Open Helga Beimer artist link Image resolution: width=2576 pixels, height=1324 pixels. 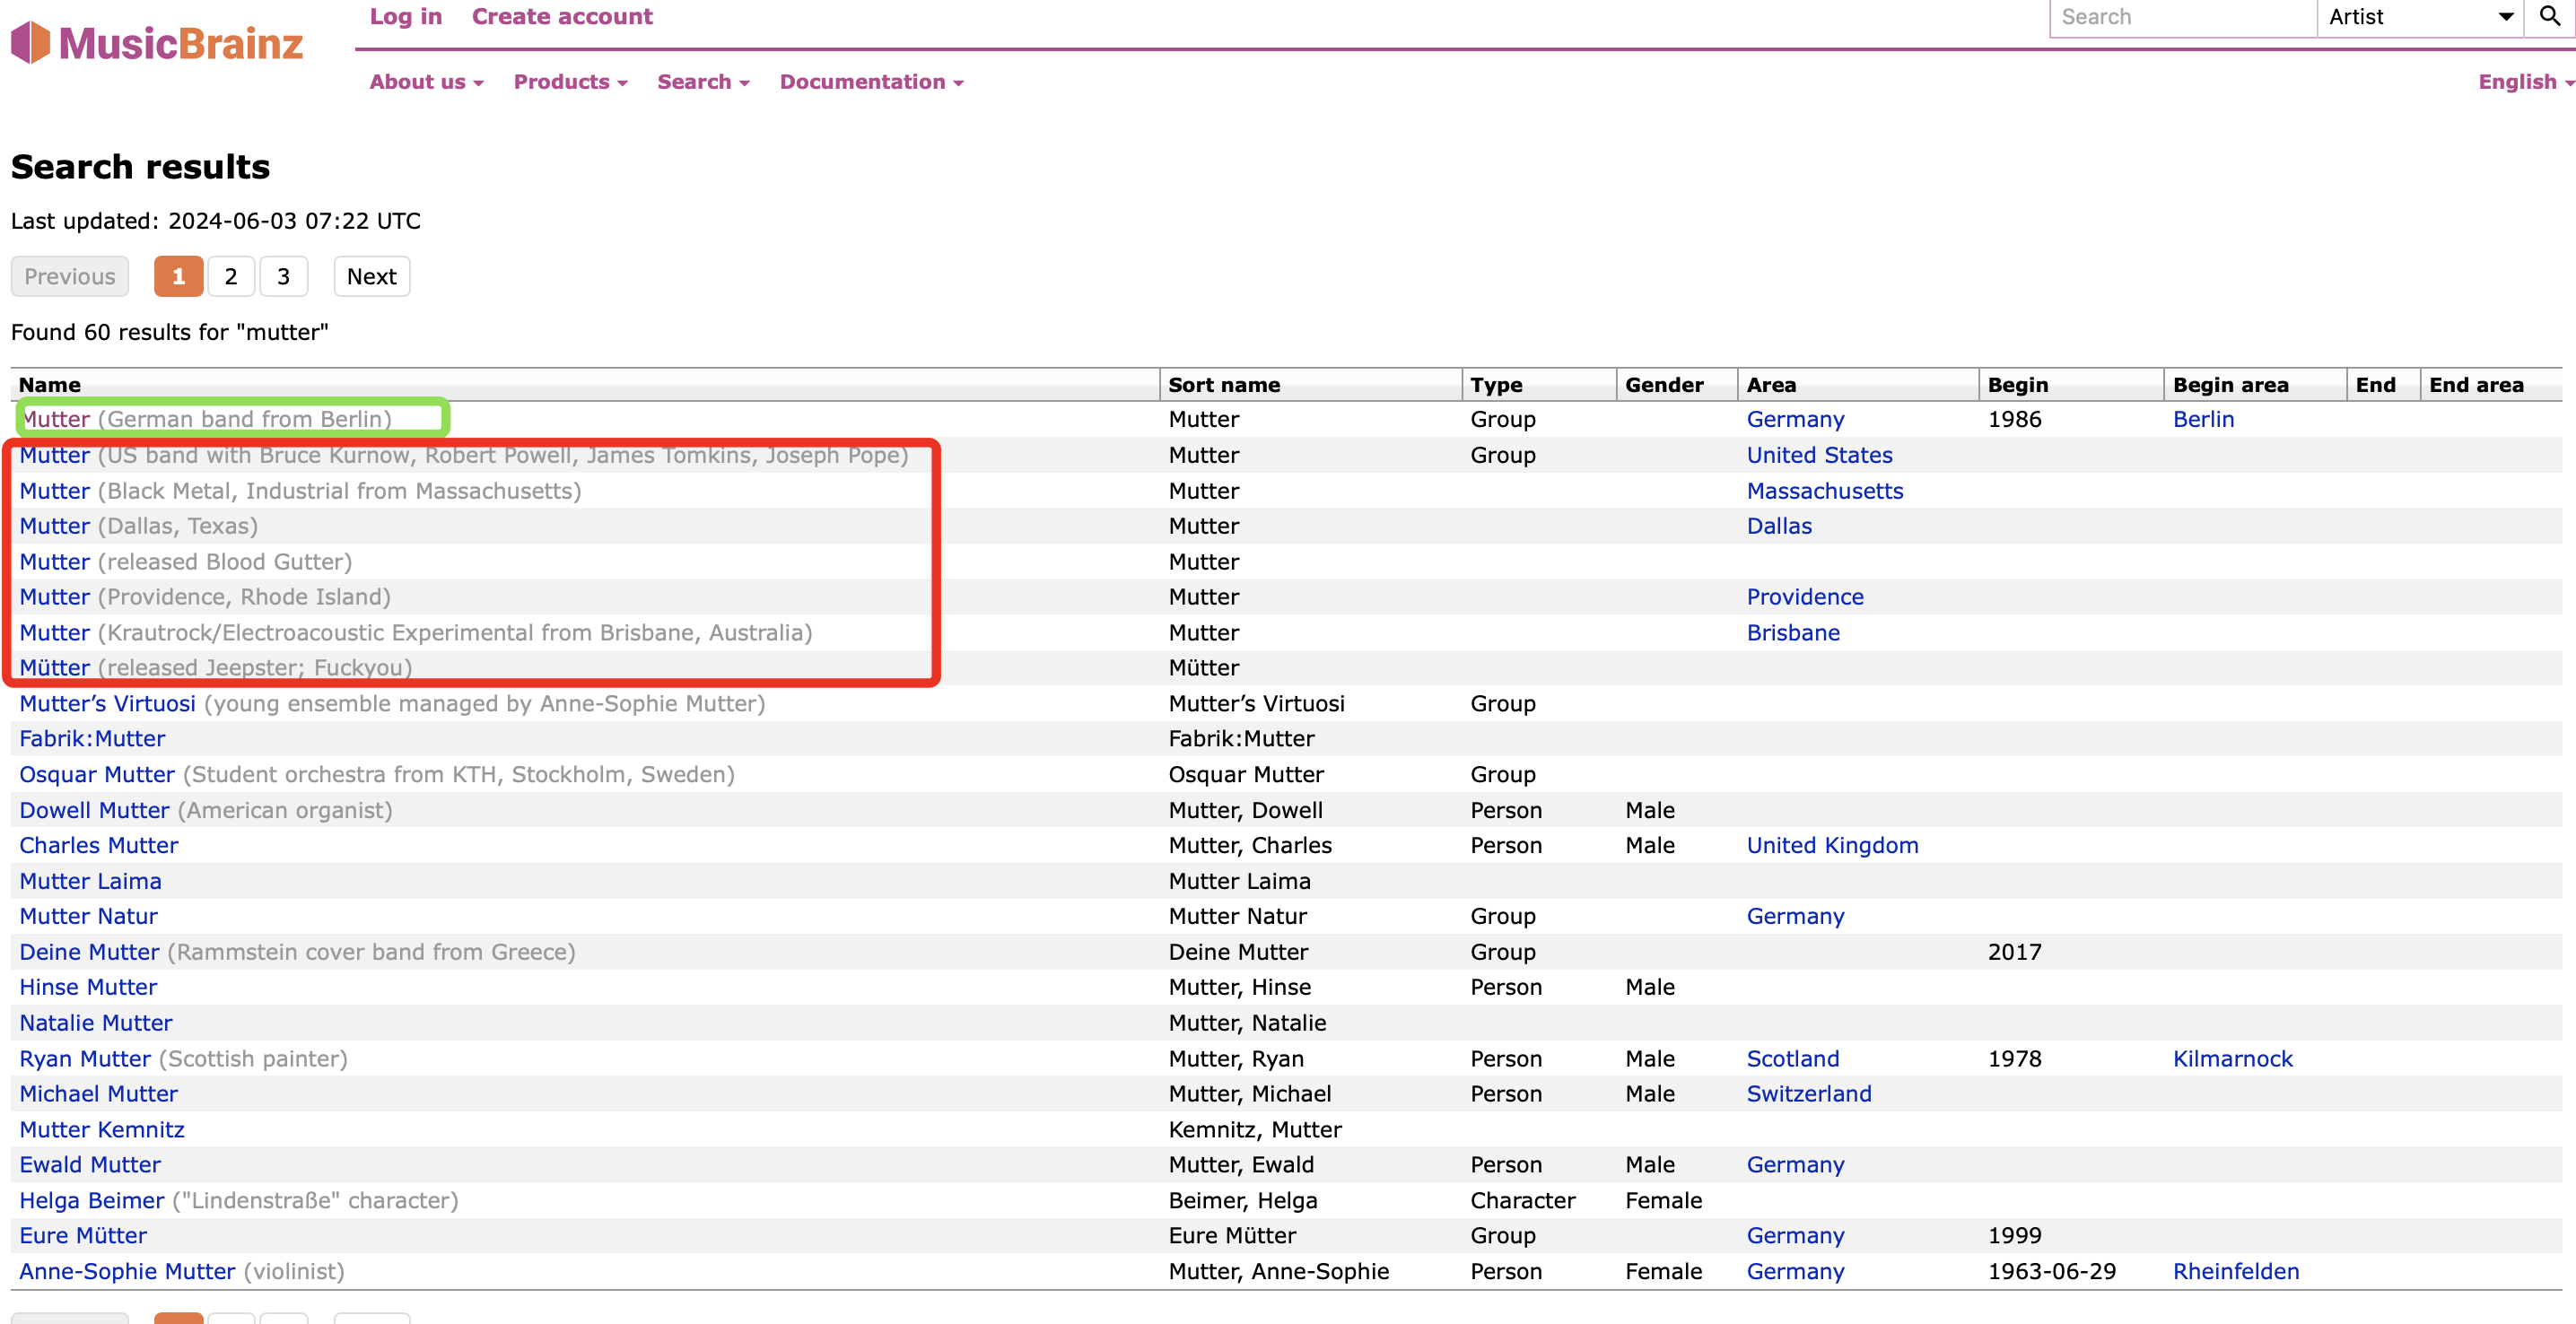point(92,1202)
